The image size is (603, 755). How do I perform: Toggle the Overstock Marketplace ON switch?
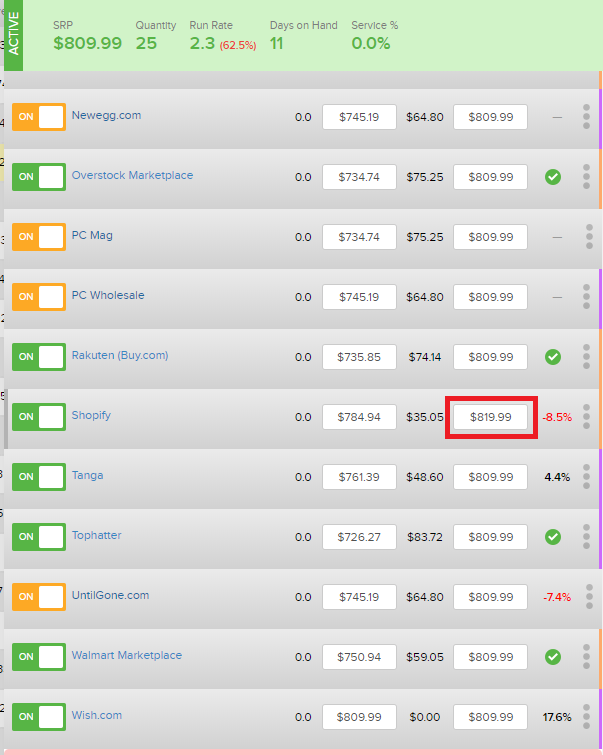(39, 177)
